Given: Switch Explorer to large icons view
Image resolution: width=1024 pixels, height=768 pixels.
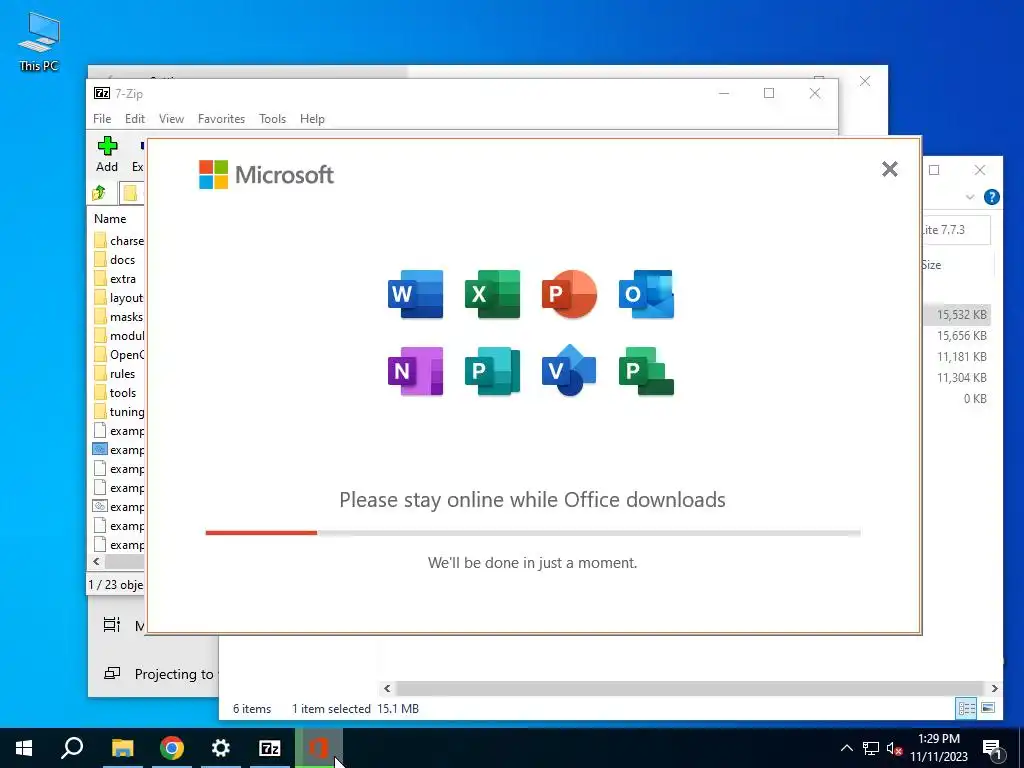Looking at the screenshot, I should 988,709.
